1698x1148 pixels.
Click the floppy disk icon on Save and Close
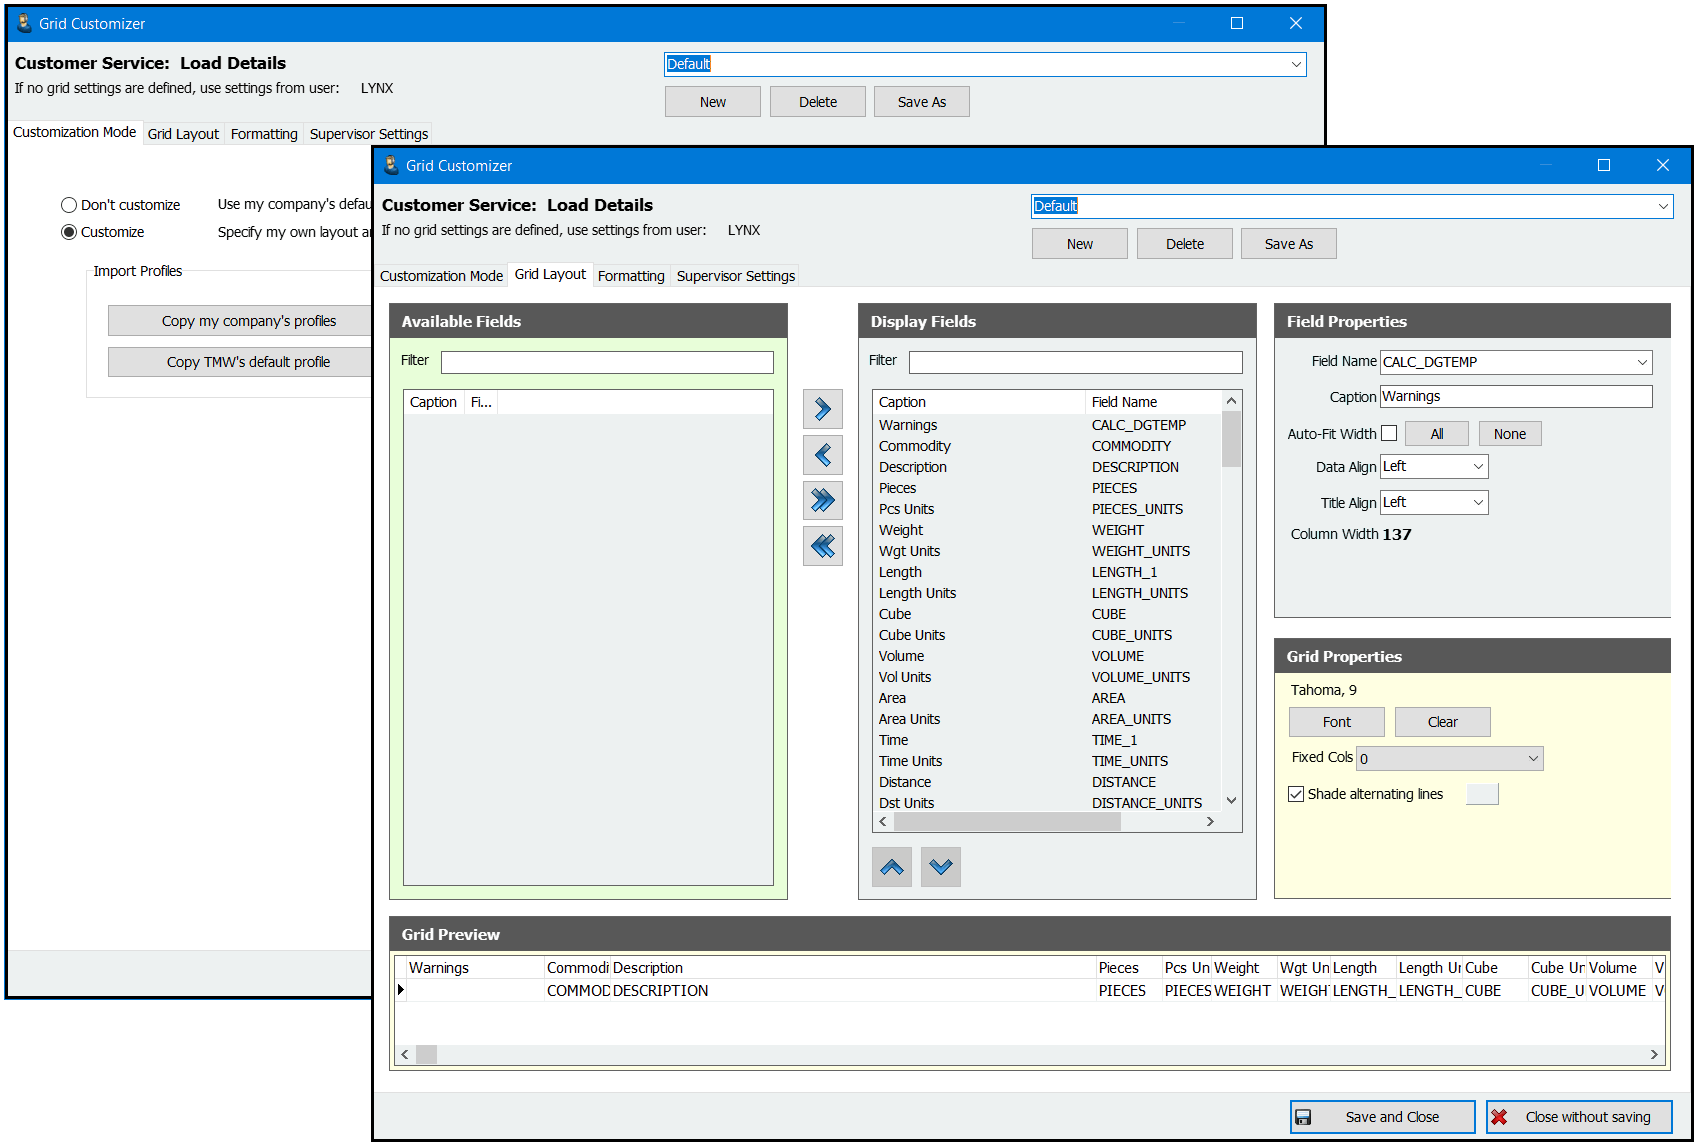click(1303, 1117)
